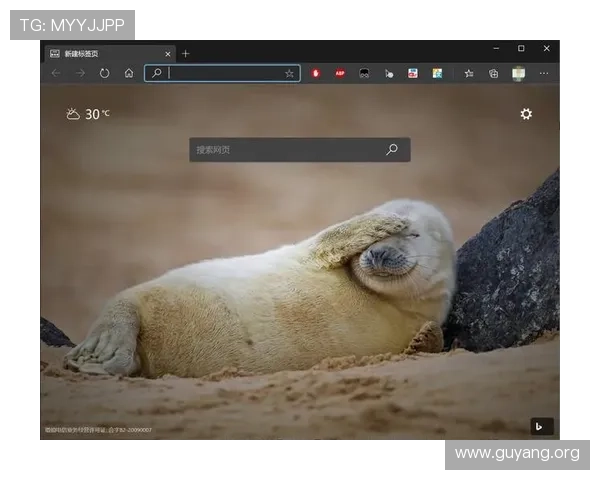Refresh the current page
This screenshot has height=480, width=600.
click(x=104, y=73)
